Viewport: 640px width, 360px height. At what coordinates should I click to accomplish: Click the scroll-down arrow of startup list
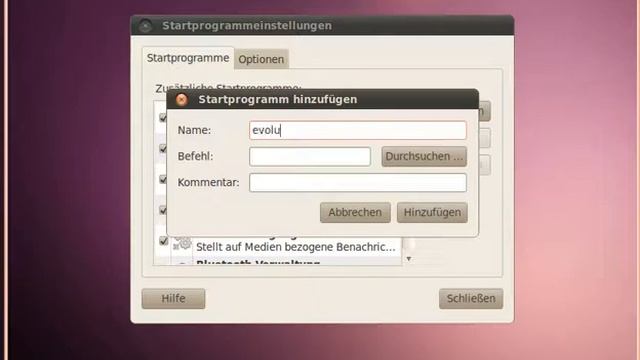point(409,259)
